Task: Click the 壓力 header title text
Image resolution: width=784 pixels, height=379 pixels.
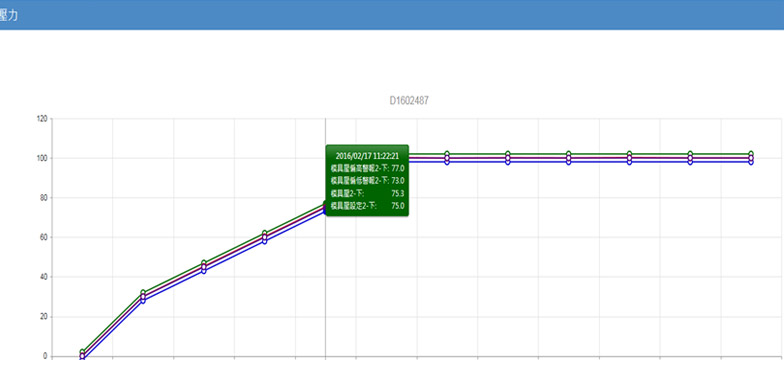Action: [x=9, y=15]
